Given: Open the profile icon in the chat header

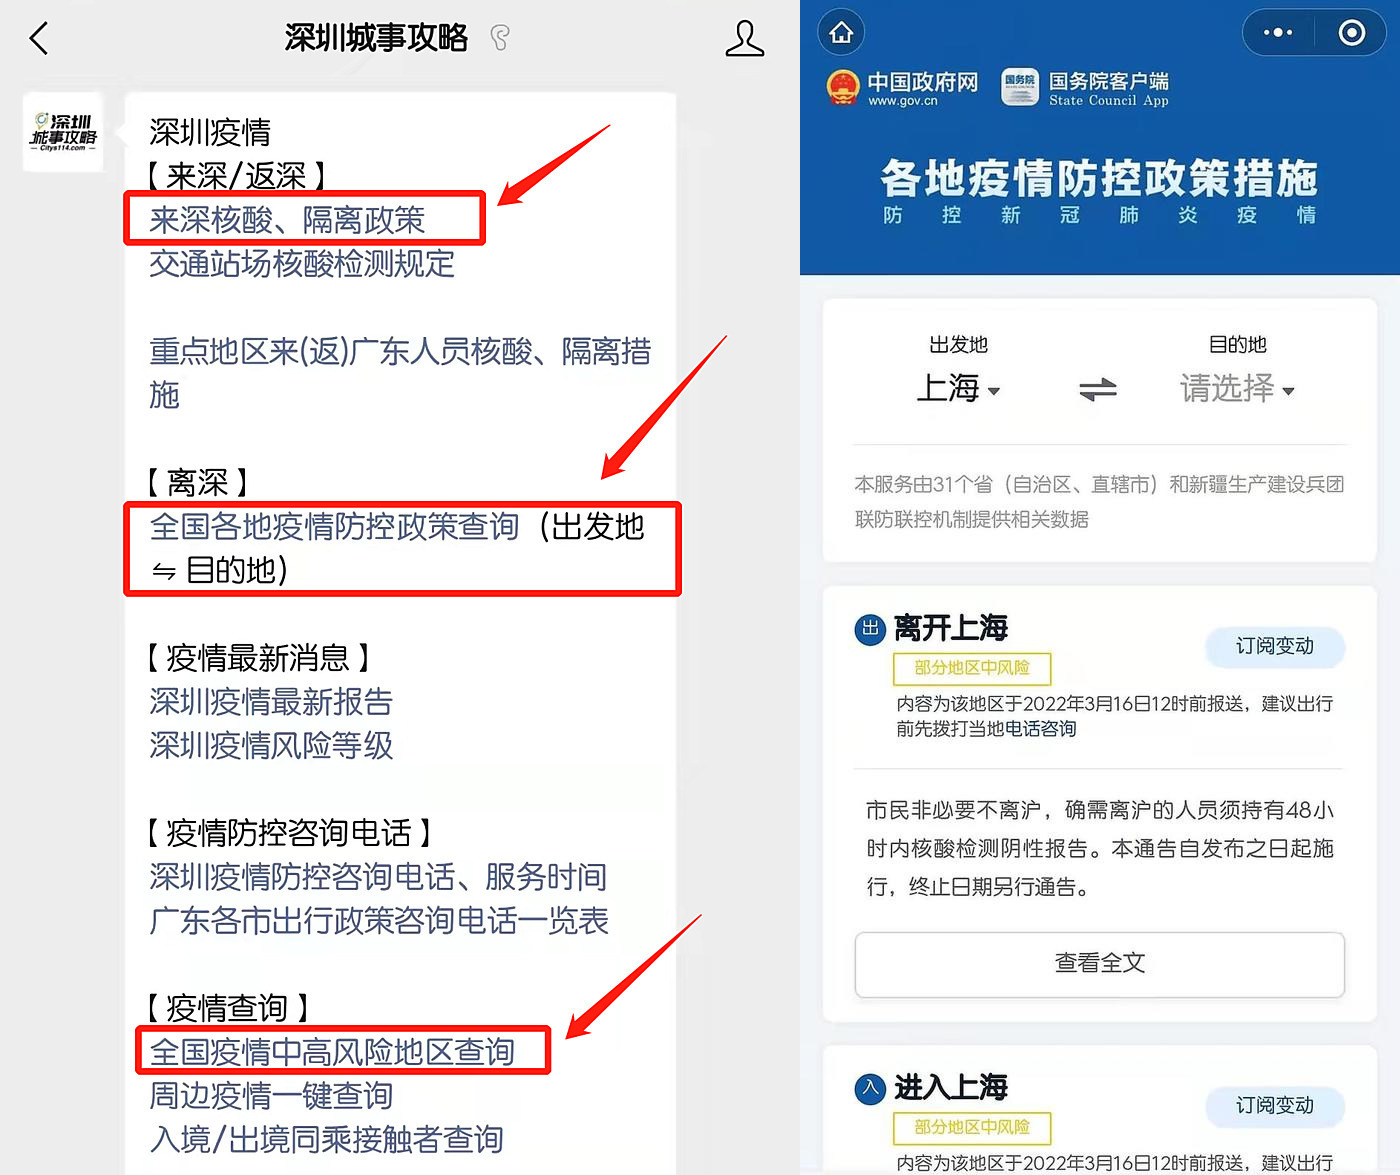Looking at the screenshot, I should pyautogui.click(x=744, y=38).
